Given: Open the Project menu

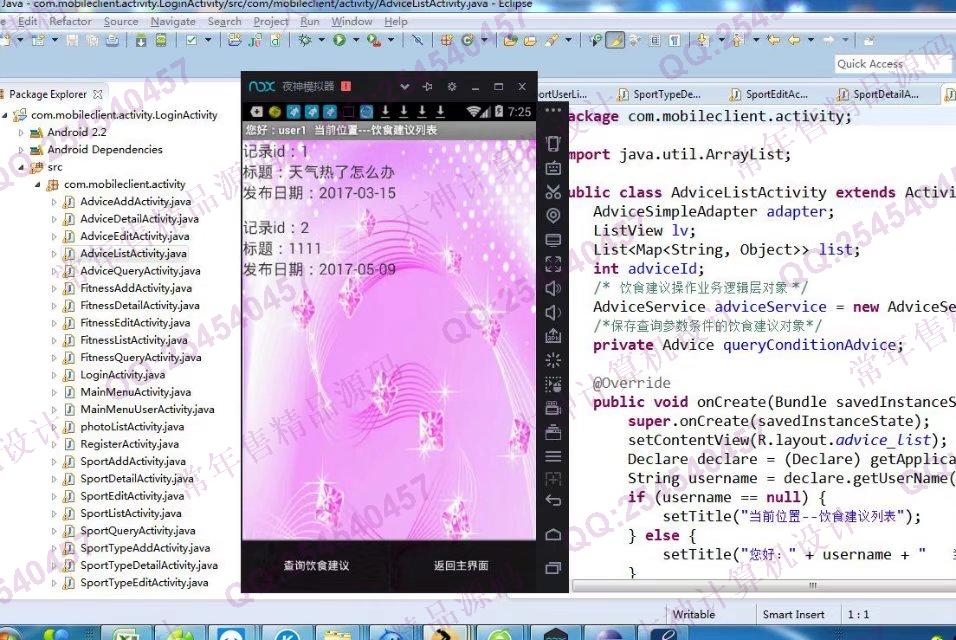Looking at the screenshot, I should pos(271,21).
